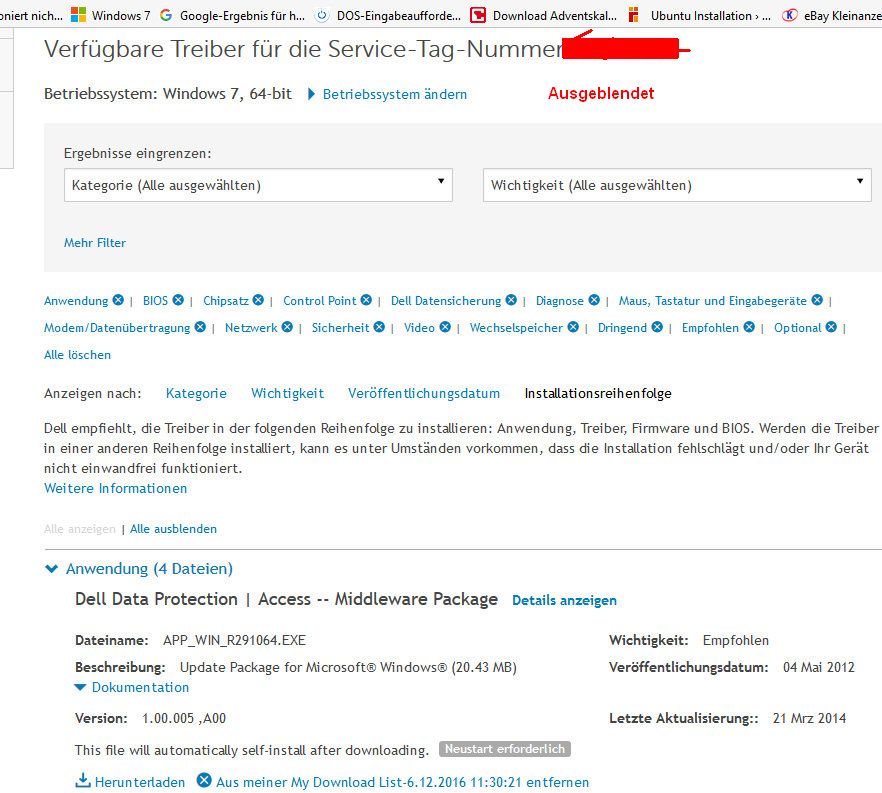Remove the Empfohlen filter tag

[749, 327]
